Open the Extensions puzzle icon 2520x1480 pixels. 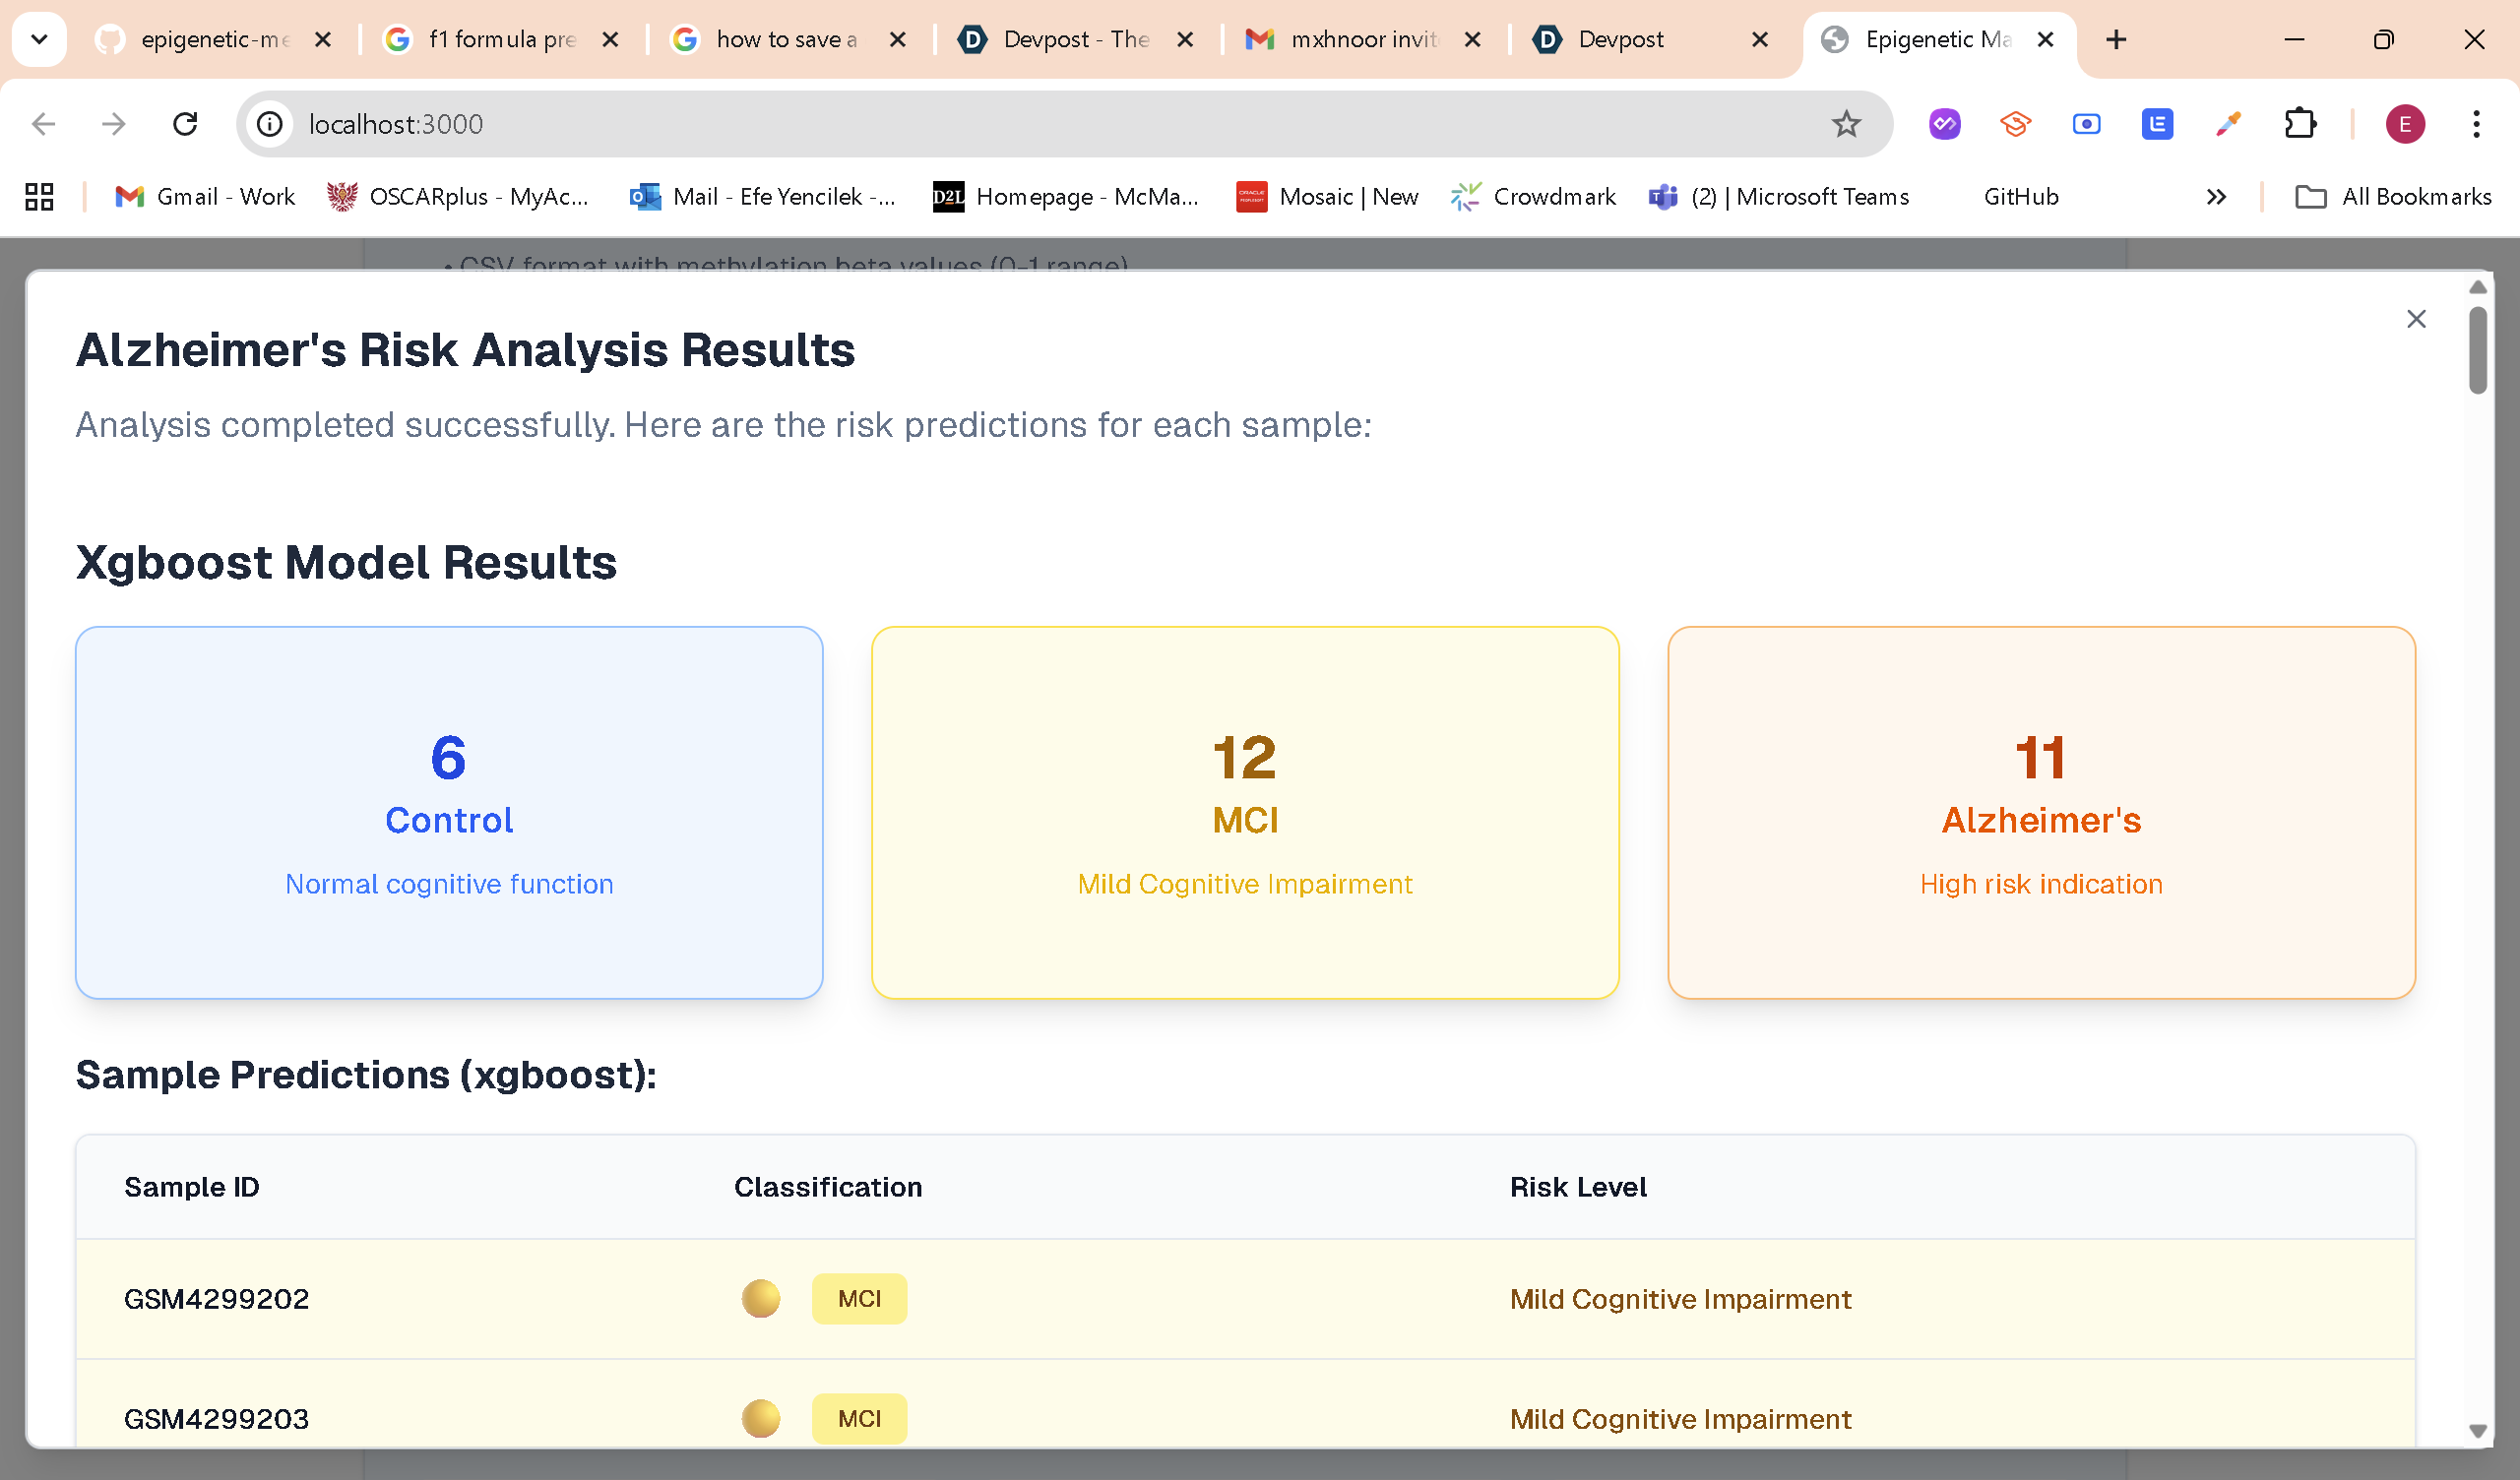click(2300, 124)
